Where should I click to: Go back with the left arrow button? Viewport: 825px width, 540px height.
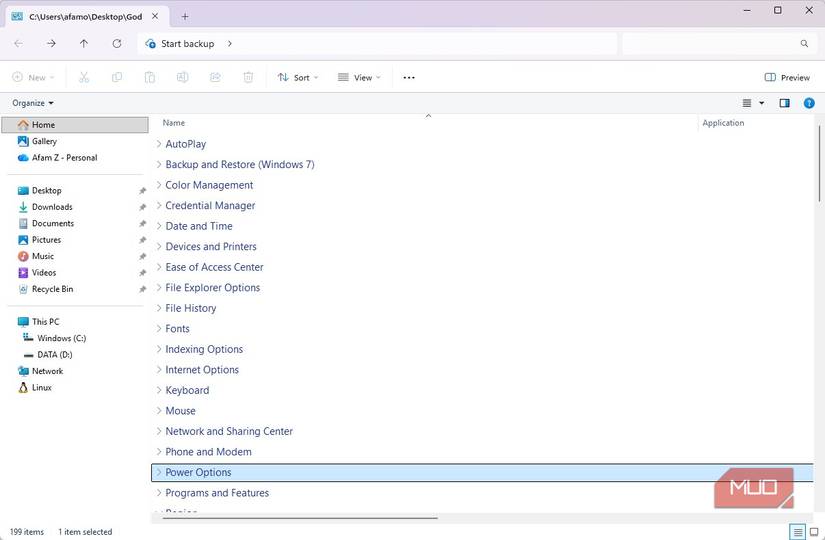[x=18, y=44]
